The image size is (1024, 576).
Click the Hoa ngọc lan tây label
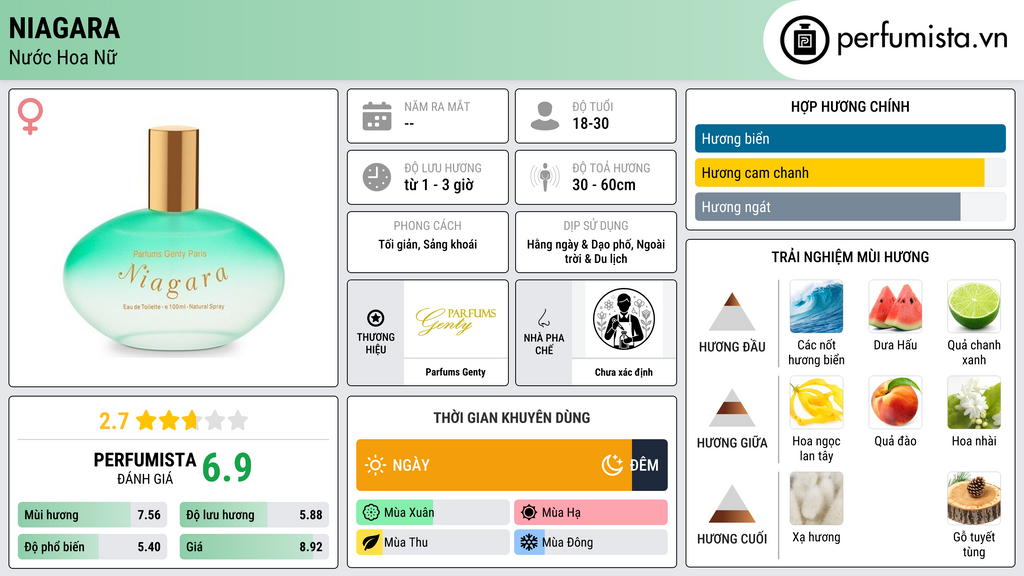pyautogui.click(x=816, y=449)
